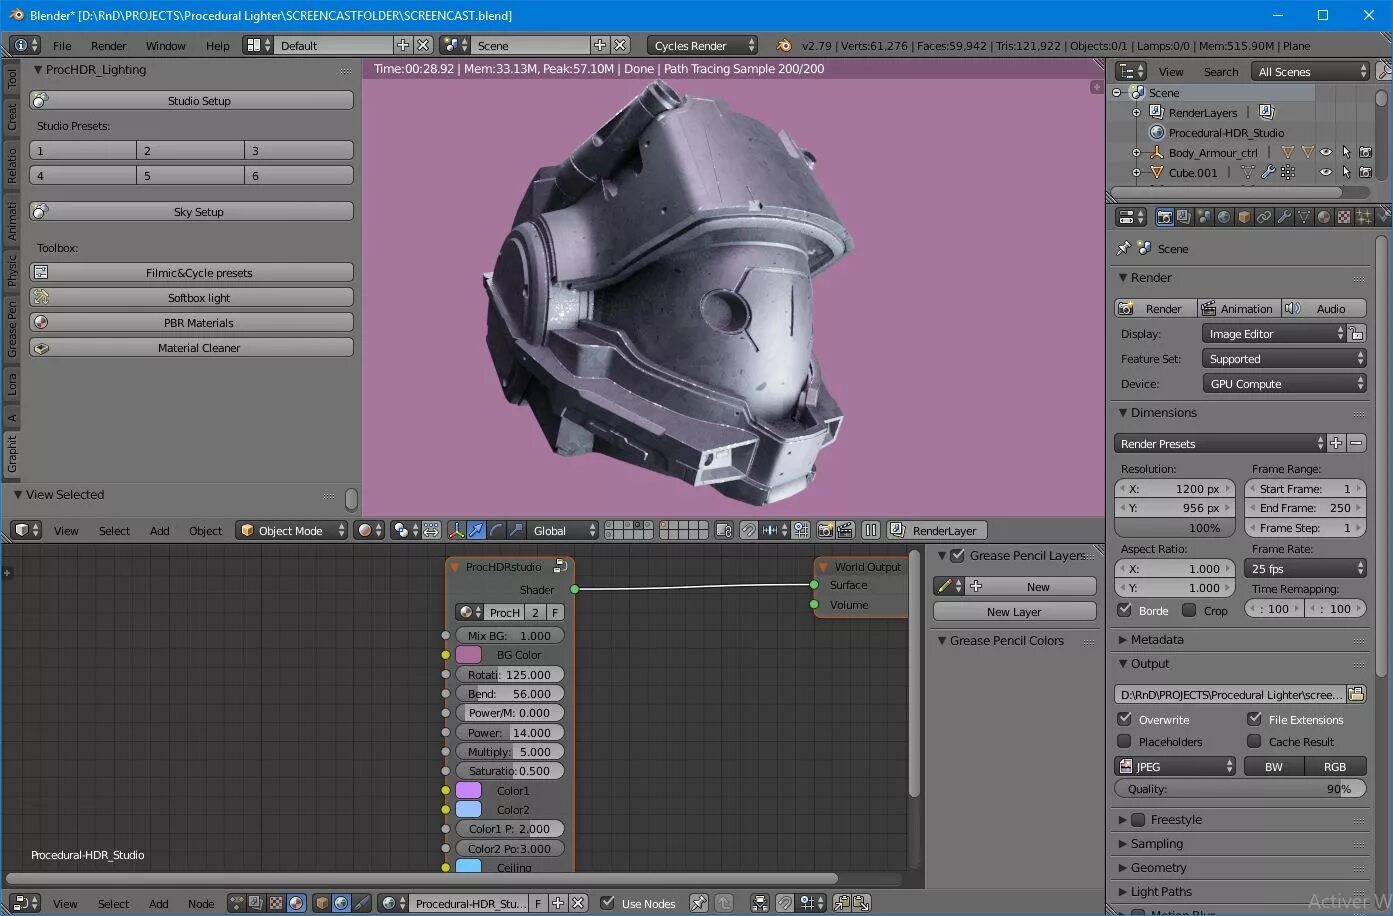Click the OpenGL render camera icon in viewport header
Image resolution: width=1393 pixels, height=916 pixels.
(x=825, y=531)
